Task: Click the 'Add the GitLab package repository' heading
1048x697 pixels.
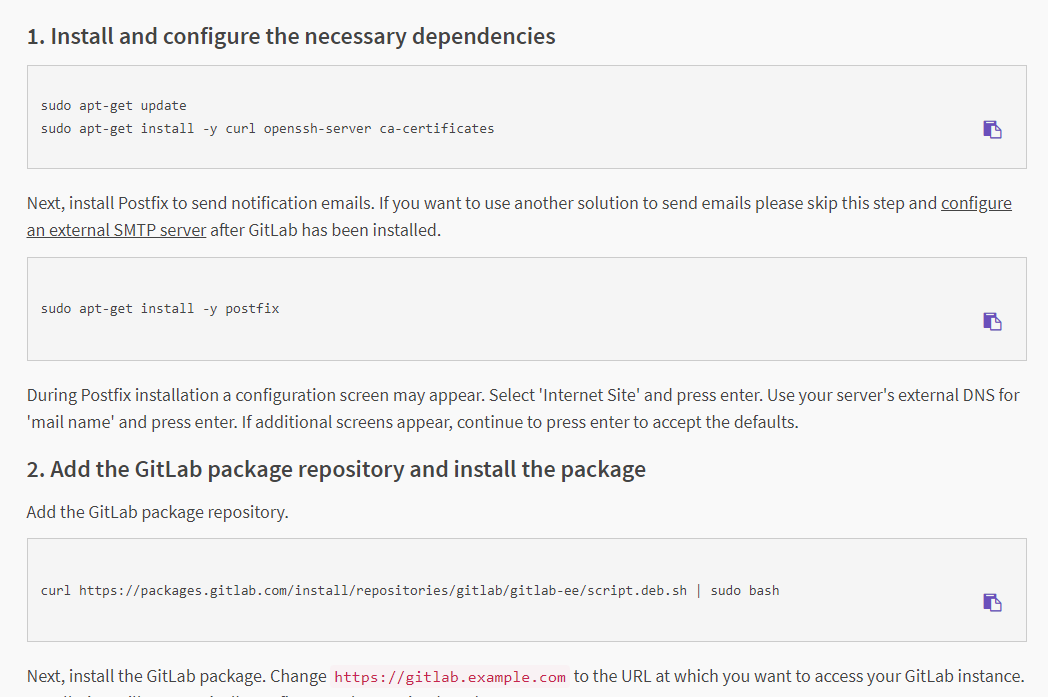Action: click(x=336, y=469)
